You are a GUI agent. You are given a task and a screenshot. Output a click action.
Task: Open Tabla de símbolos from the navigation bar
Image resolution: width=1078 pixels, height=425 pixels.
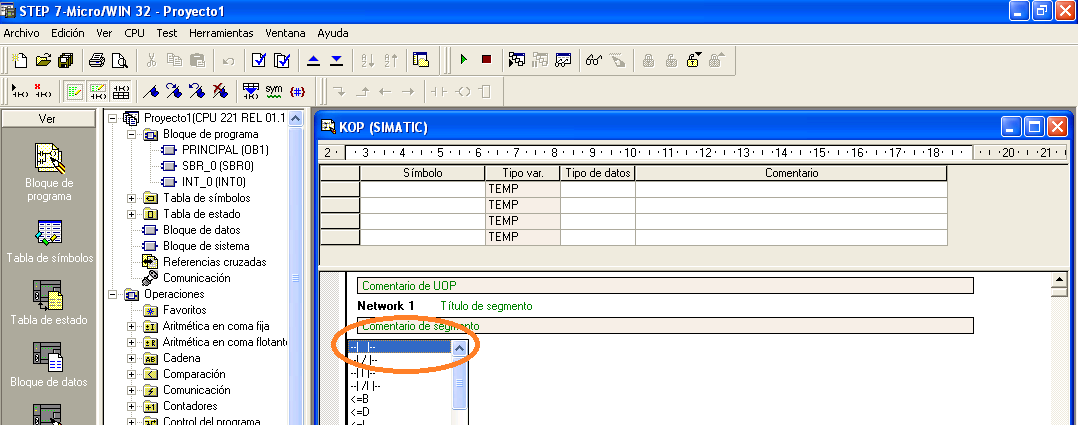coord(48,241)
